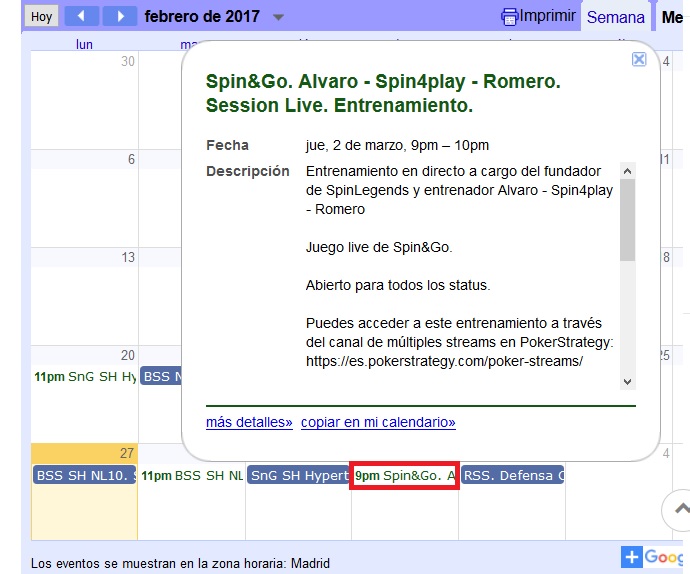Click the Imprimir text label
690x574 pixels.
point(547,16)
